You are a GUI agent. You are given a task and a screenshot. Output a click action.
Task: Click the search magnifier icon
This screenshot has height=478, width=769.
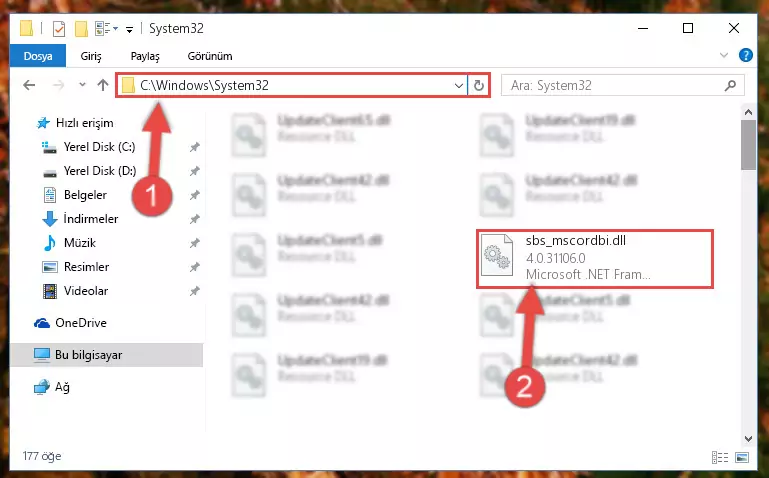click(730, 85)
